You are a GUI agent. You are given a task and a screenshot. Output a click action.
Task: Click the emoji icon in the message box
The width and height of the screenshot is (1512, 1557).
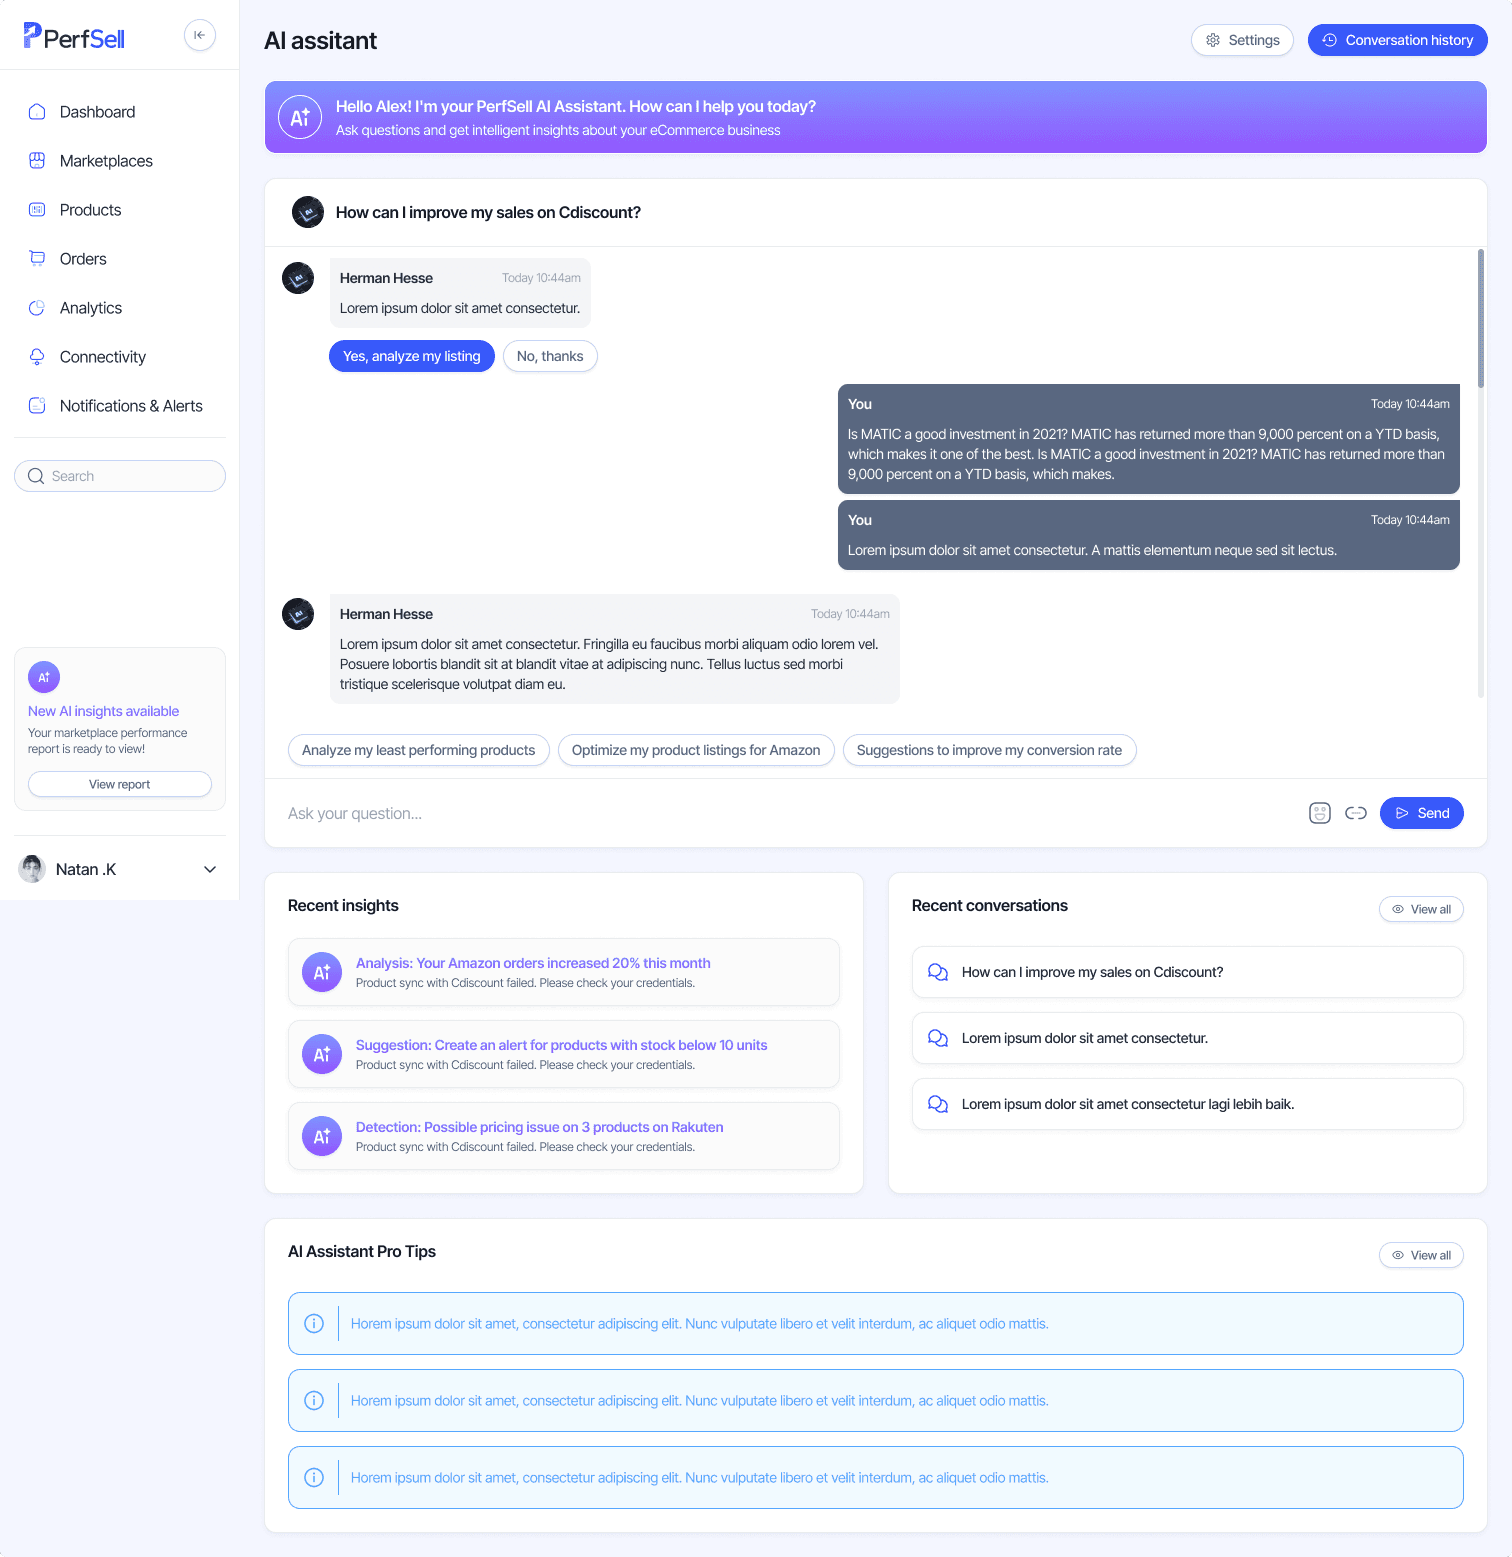click(x=1320, y=813)
